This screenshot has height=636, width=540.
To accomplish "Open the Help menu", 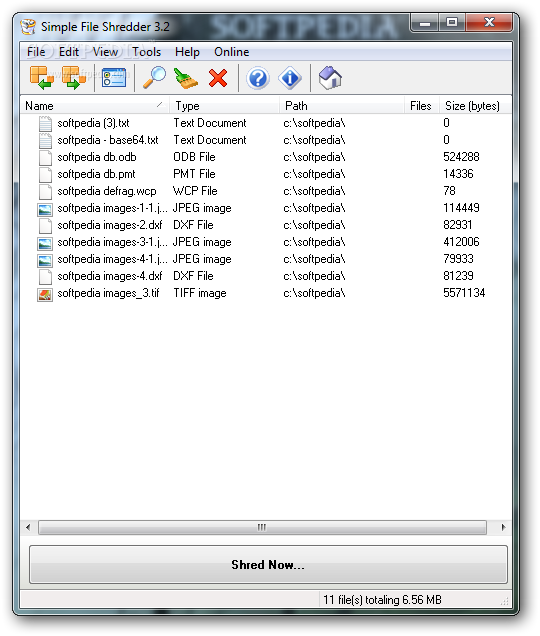I will (x=187, y=52).
